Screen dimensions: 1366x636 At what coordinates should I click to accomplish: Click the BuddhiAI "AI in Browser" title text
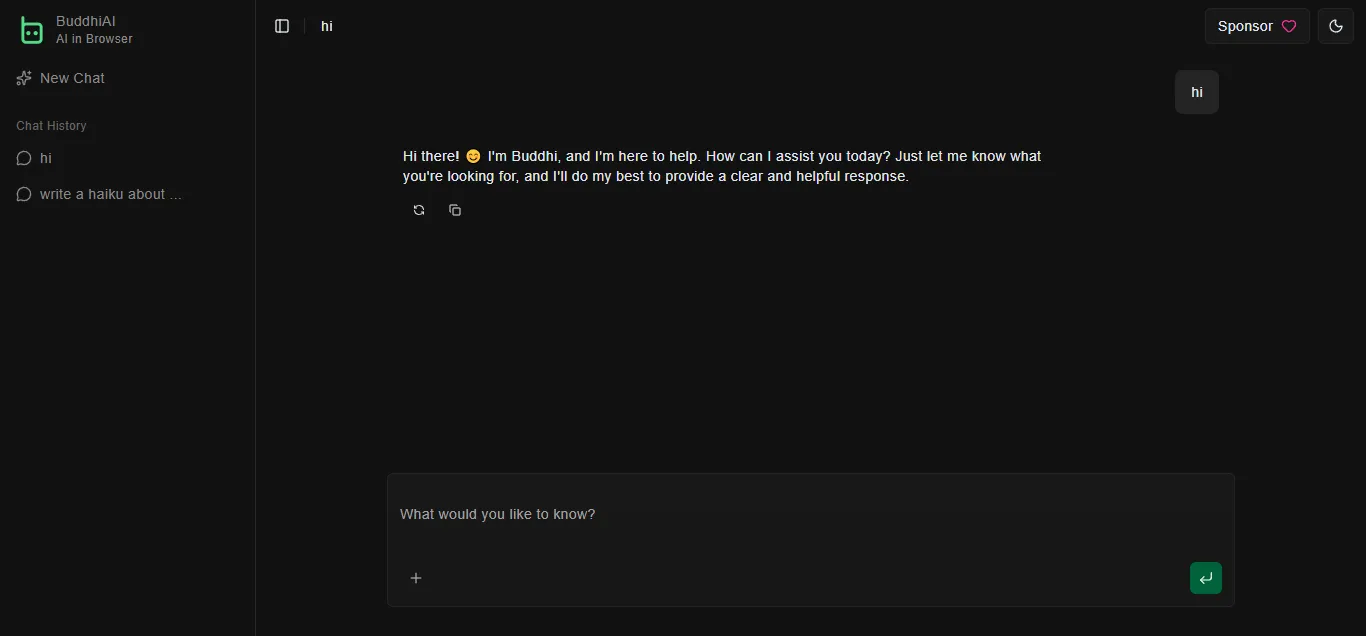click(x=94, y=30)
